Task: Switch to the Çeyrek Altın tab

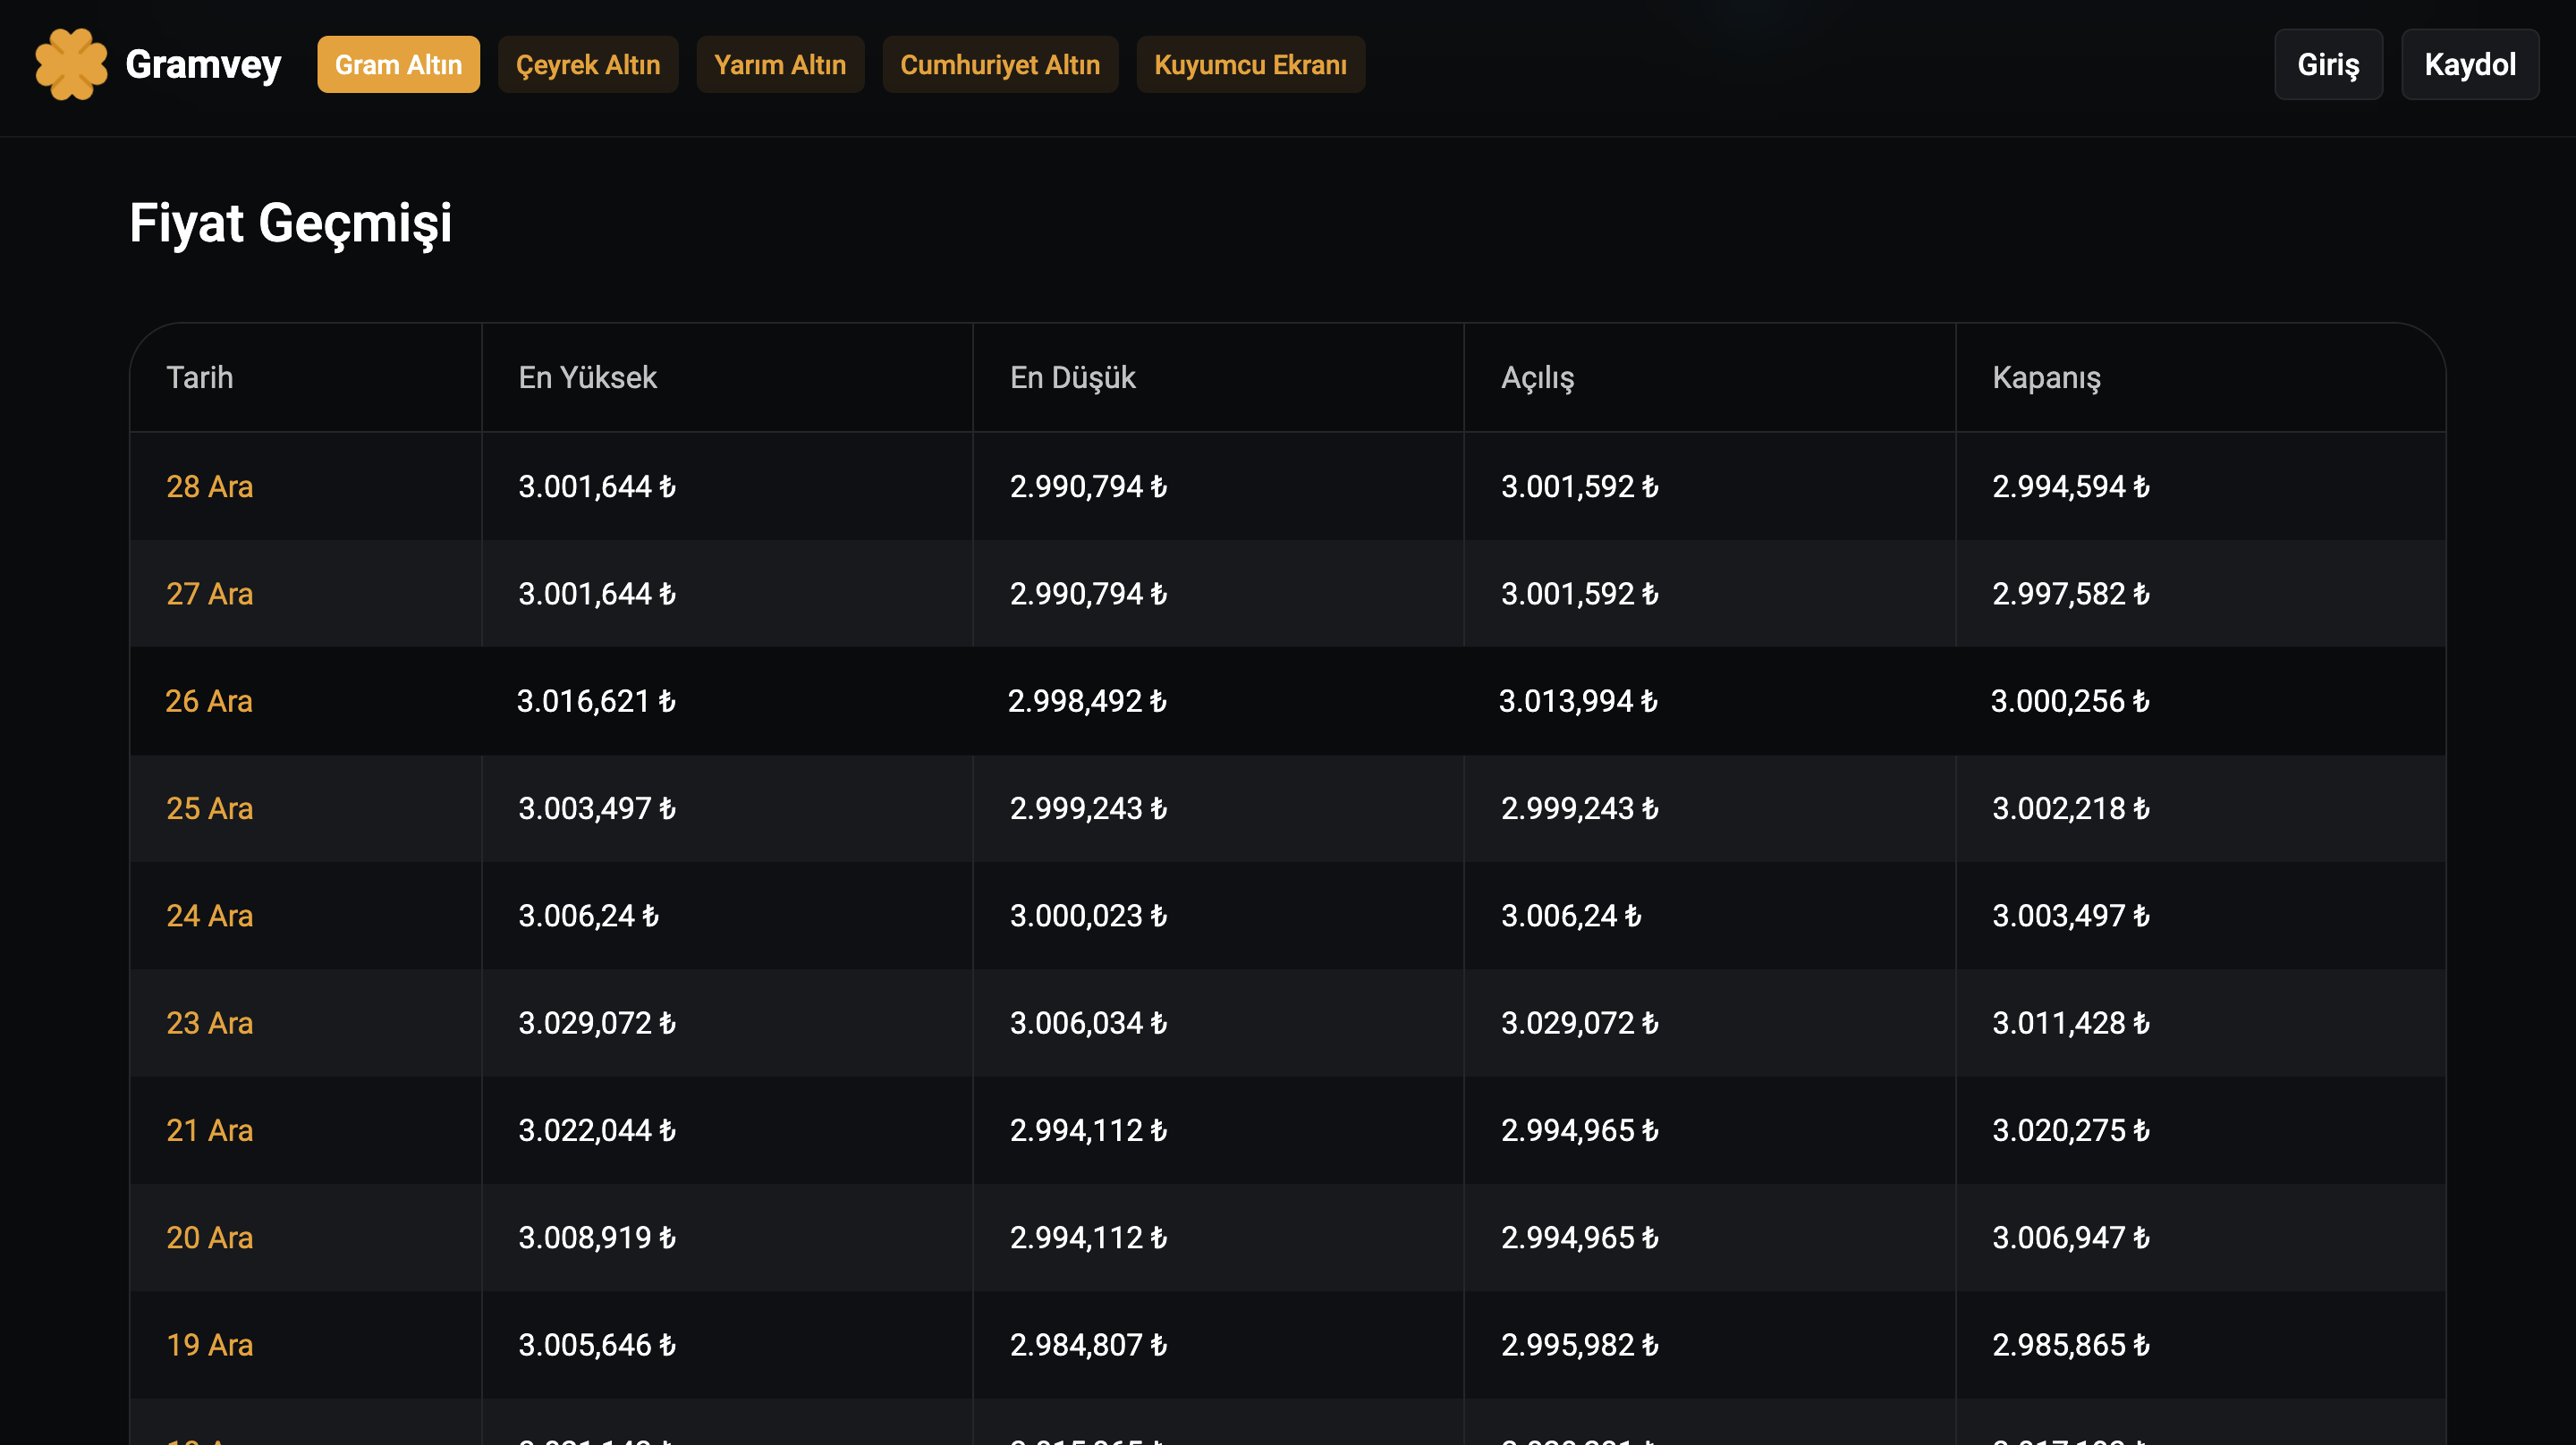Action: click(588, 65)
